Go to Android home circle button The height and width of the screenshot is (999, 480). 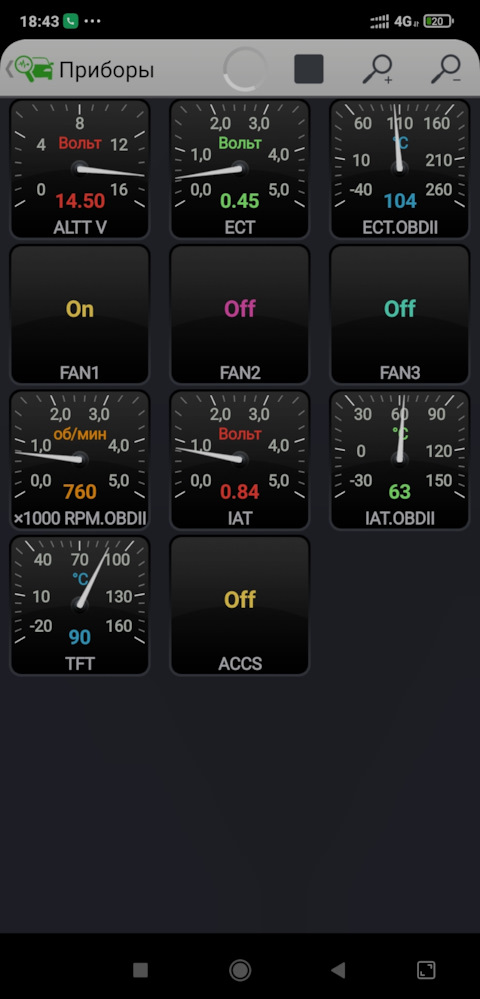(x=240, y=970)
